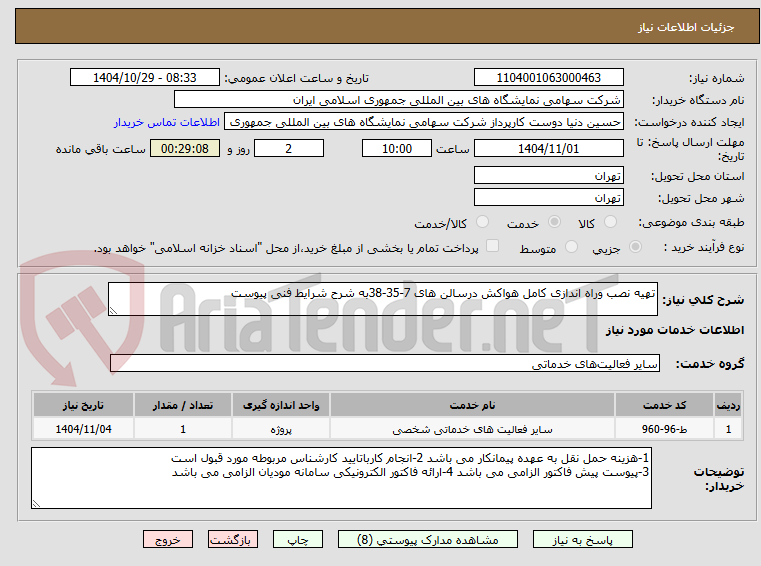
Task: Click the خروج exit button
Action: [167, 539]
